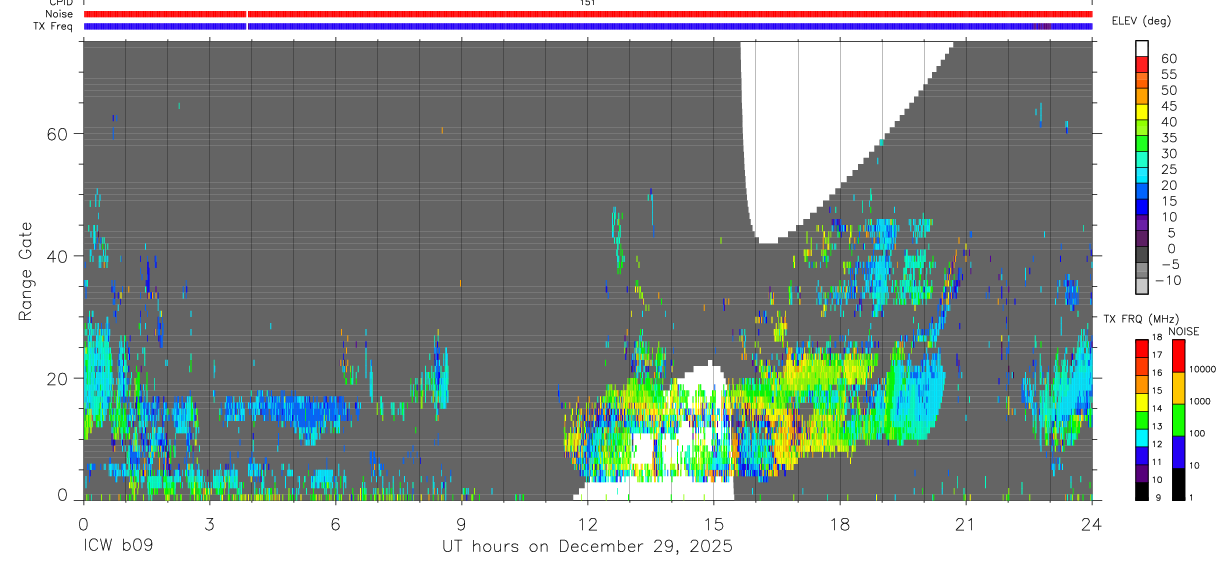Click the NOISE legend value '100'
The width and height of the screenshot is (1228, 567).
pos(1199,434)
